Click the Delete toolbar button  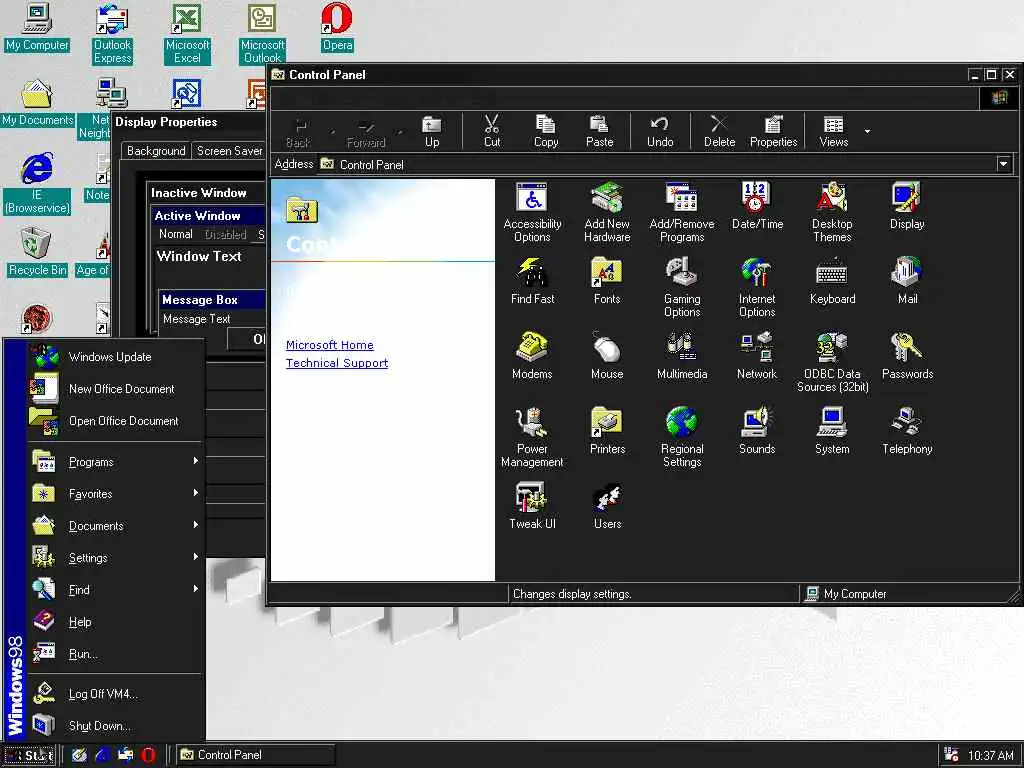[x=719, y=131]
